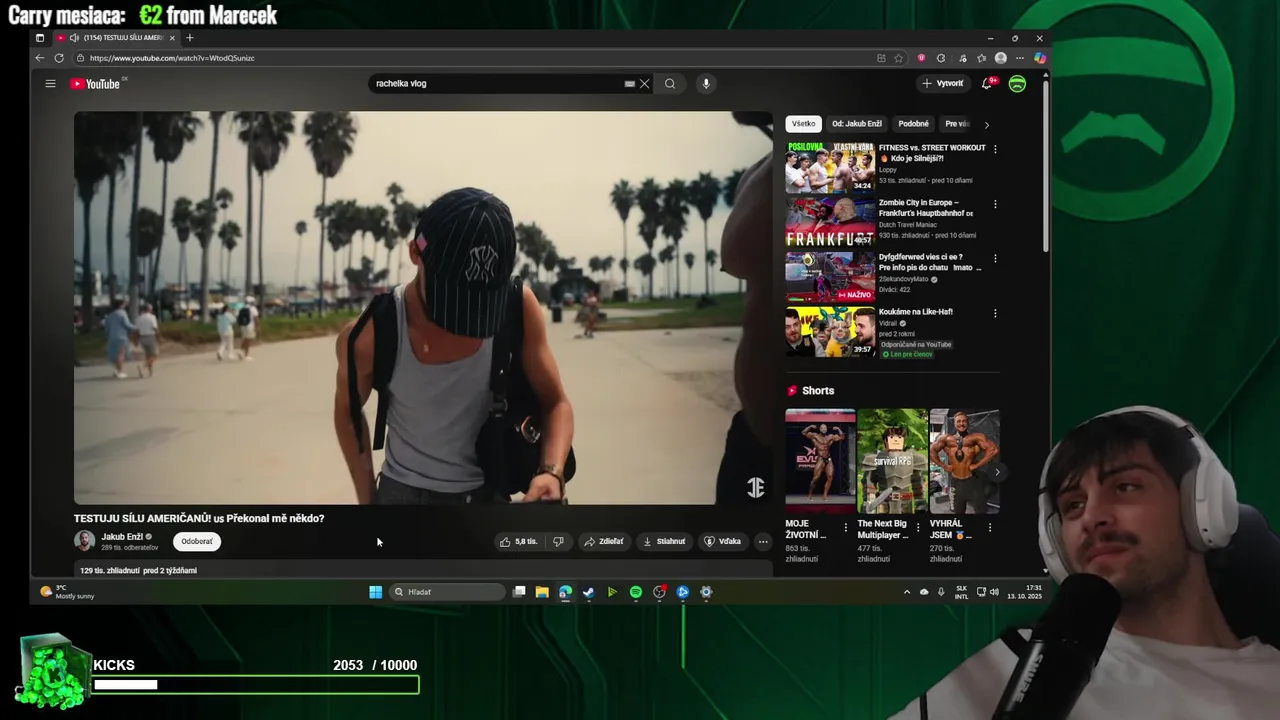Open The Next Big Multiplayer short
This screenshot has width=1280, height=720.
pyautogui.click(x=892, y=461)
